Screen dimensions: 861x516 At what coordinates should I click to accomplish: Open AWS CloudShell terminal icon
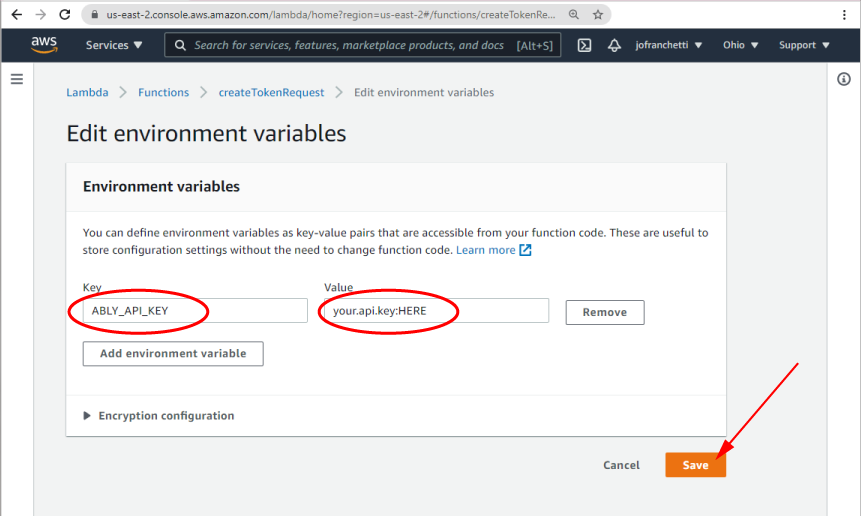[584, 45]
